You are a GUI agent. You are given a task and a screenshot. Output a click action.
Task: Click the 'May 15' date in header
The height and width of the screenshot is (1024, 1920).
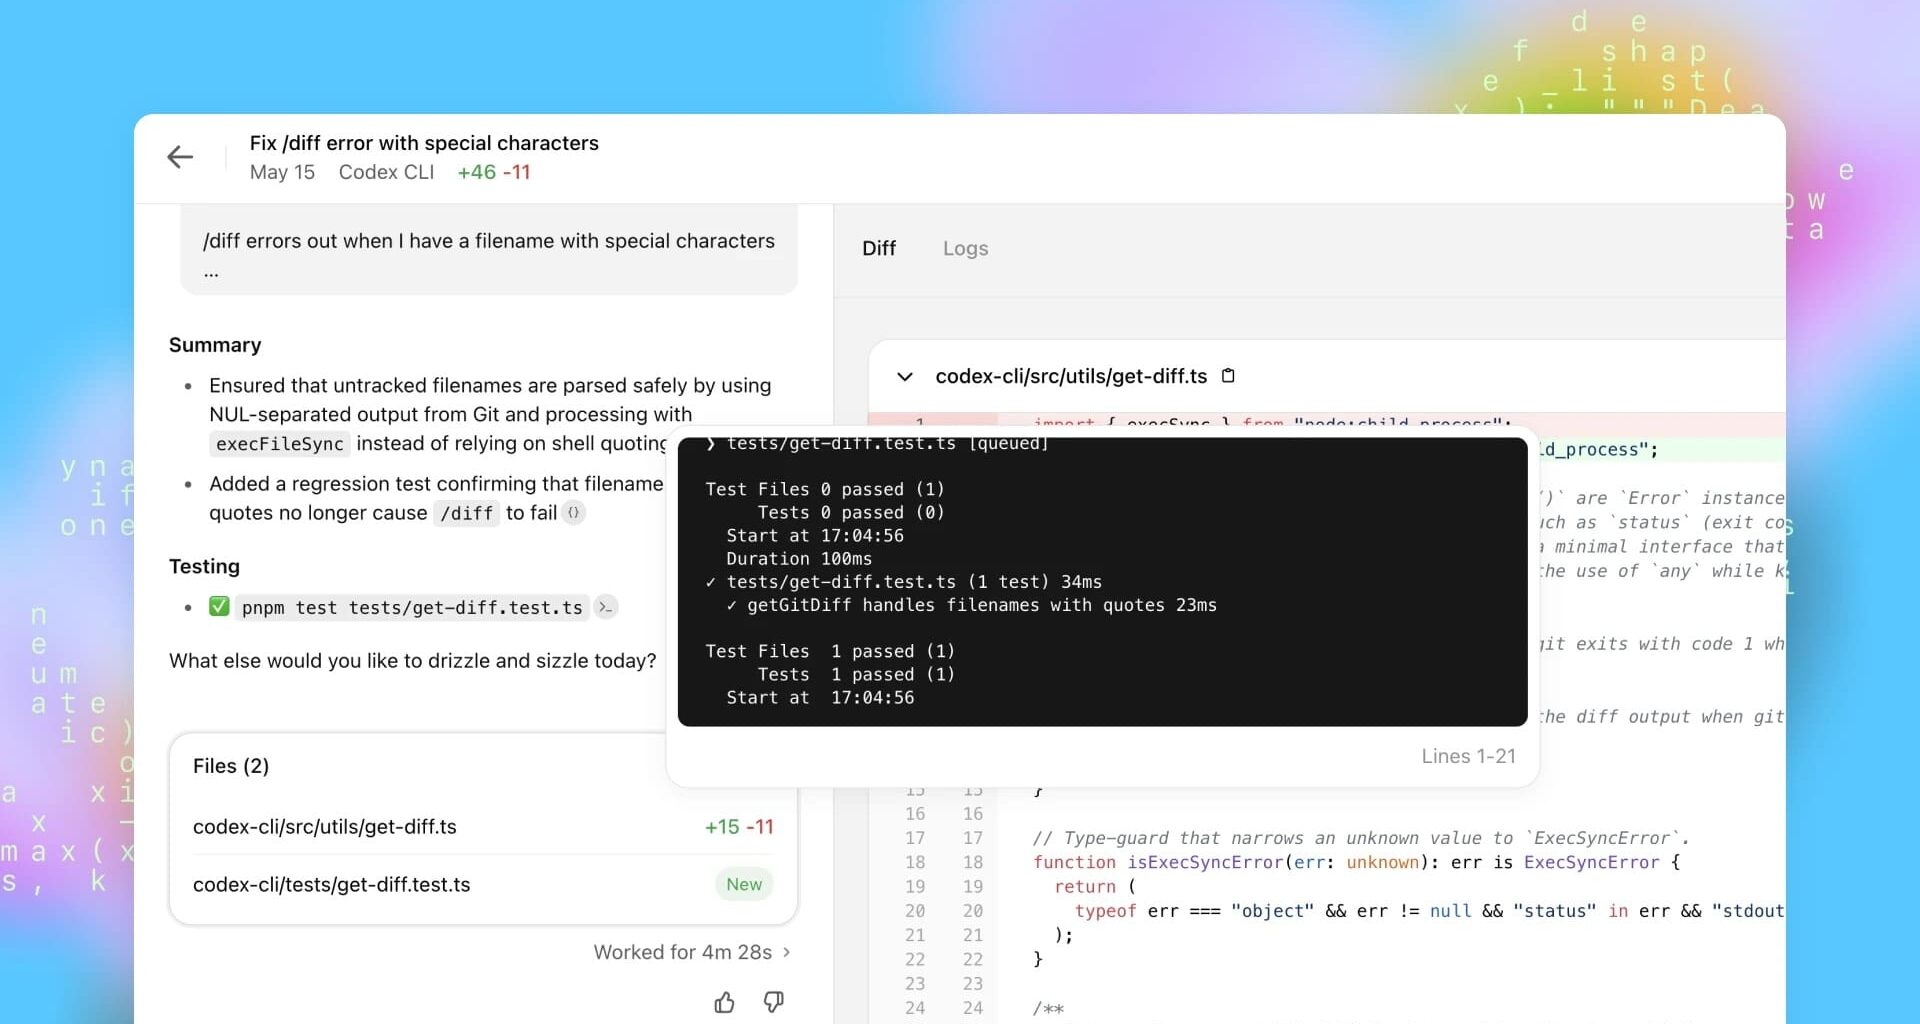click(282, 172)
